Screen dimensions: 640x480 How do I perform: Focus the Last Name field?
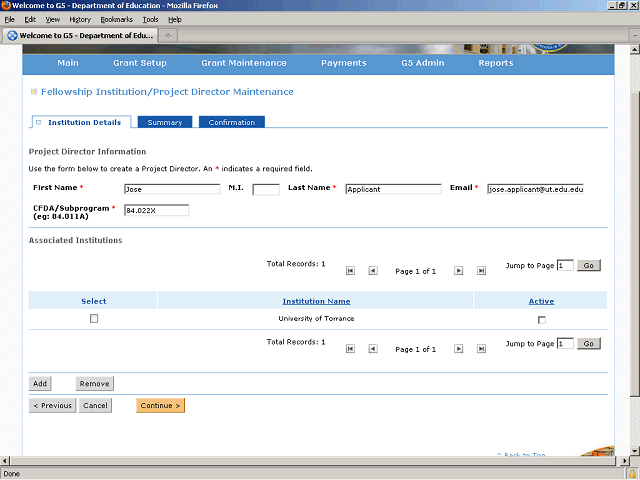(x=393, y=189)
